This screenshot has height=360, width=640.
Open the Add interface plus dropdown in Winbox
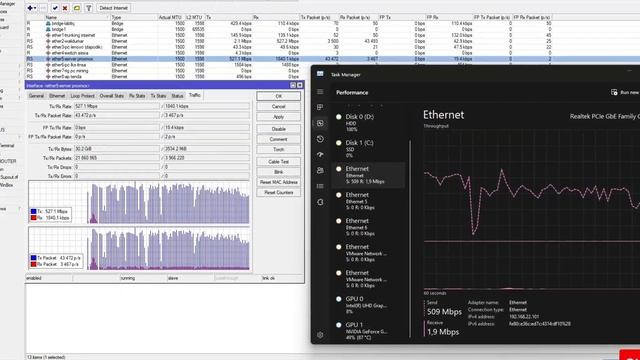click(31, 8)
